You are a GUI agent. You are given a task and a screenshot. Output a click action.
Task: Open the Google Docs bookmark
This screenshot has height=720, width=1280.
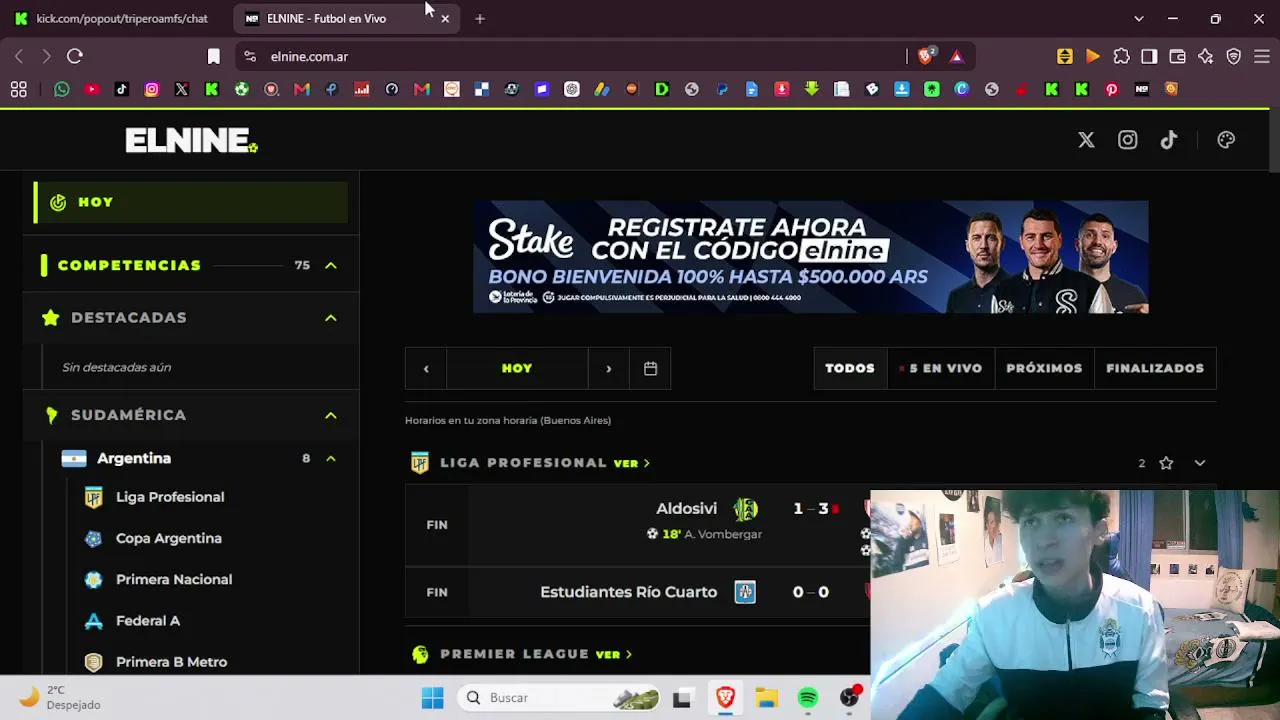click(x=751, y=89)
